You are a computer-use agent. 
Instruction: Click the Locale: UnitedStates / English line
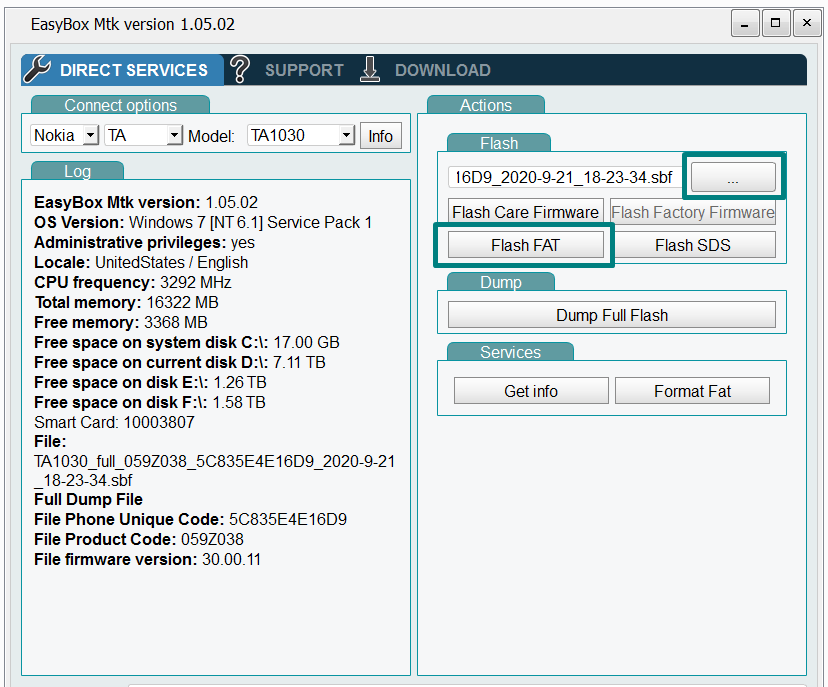click(x=141, y=262)
